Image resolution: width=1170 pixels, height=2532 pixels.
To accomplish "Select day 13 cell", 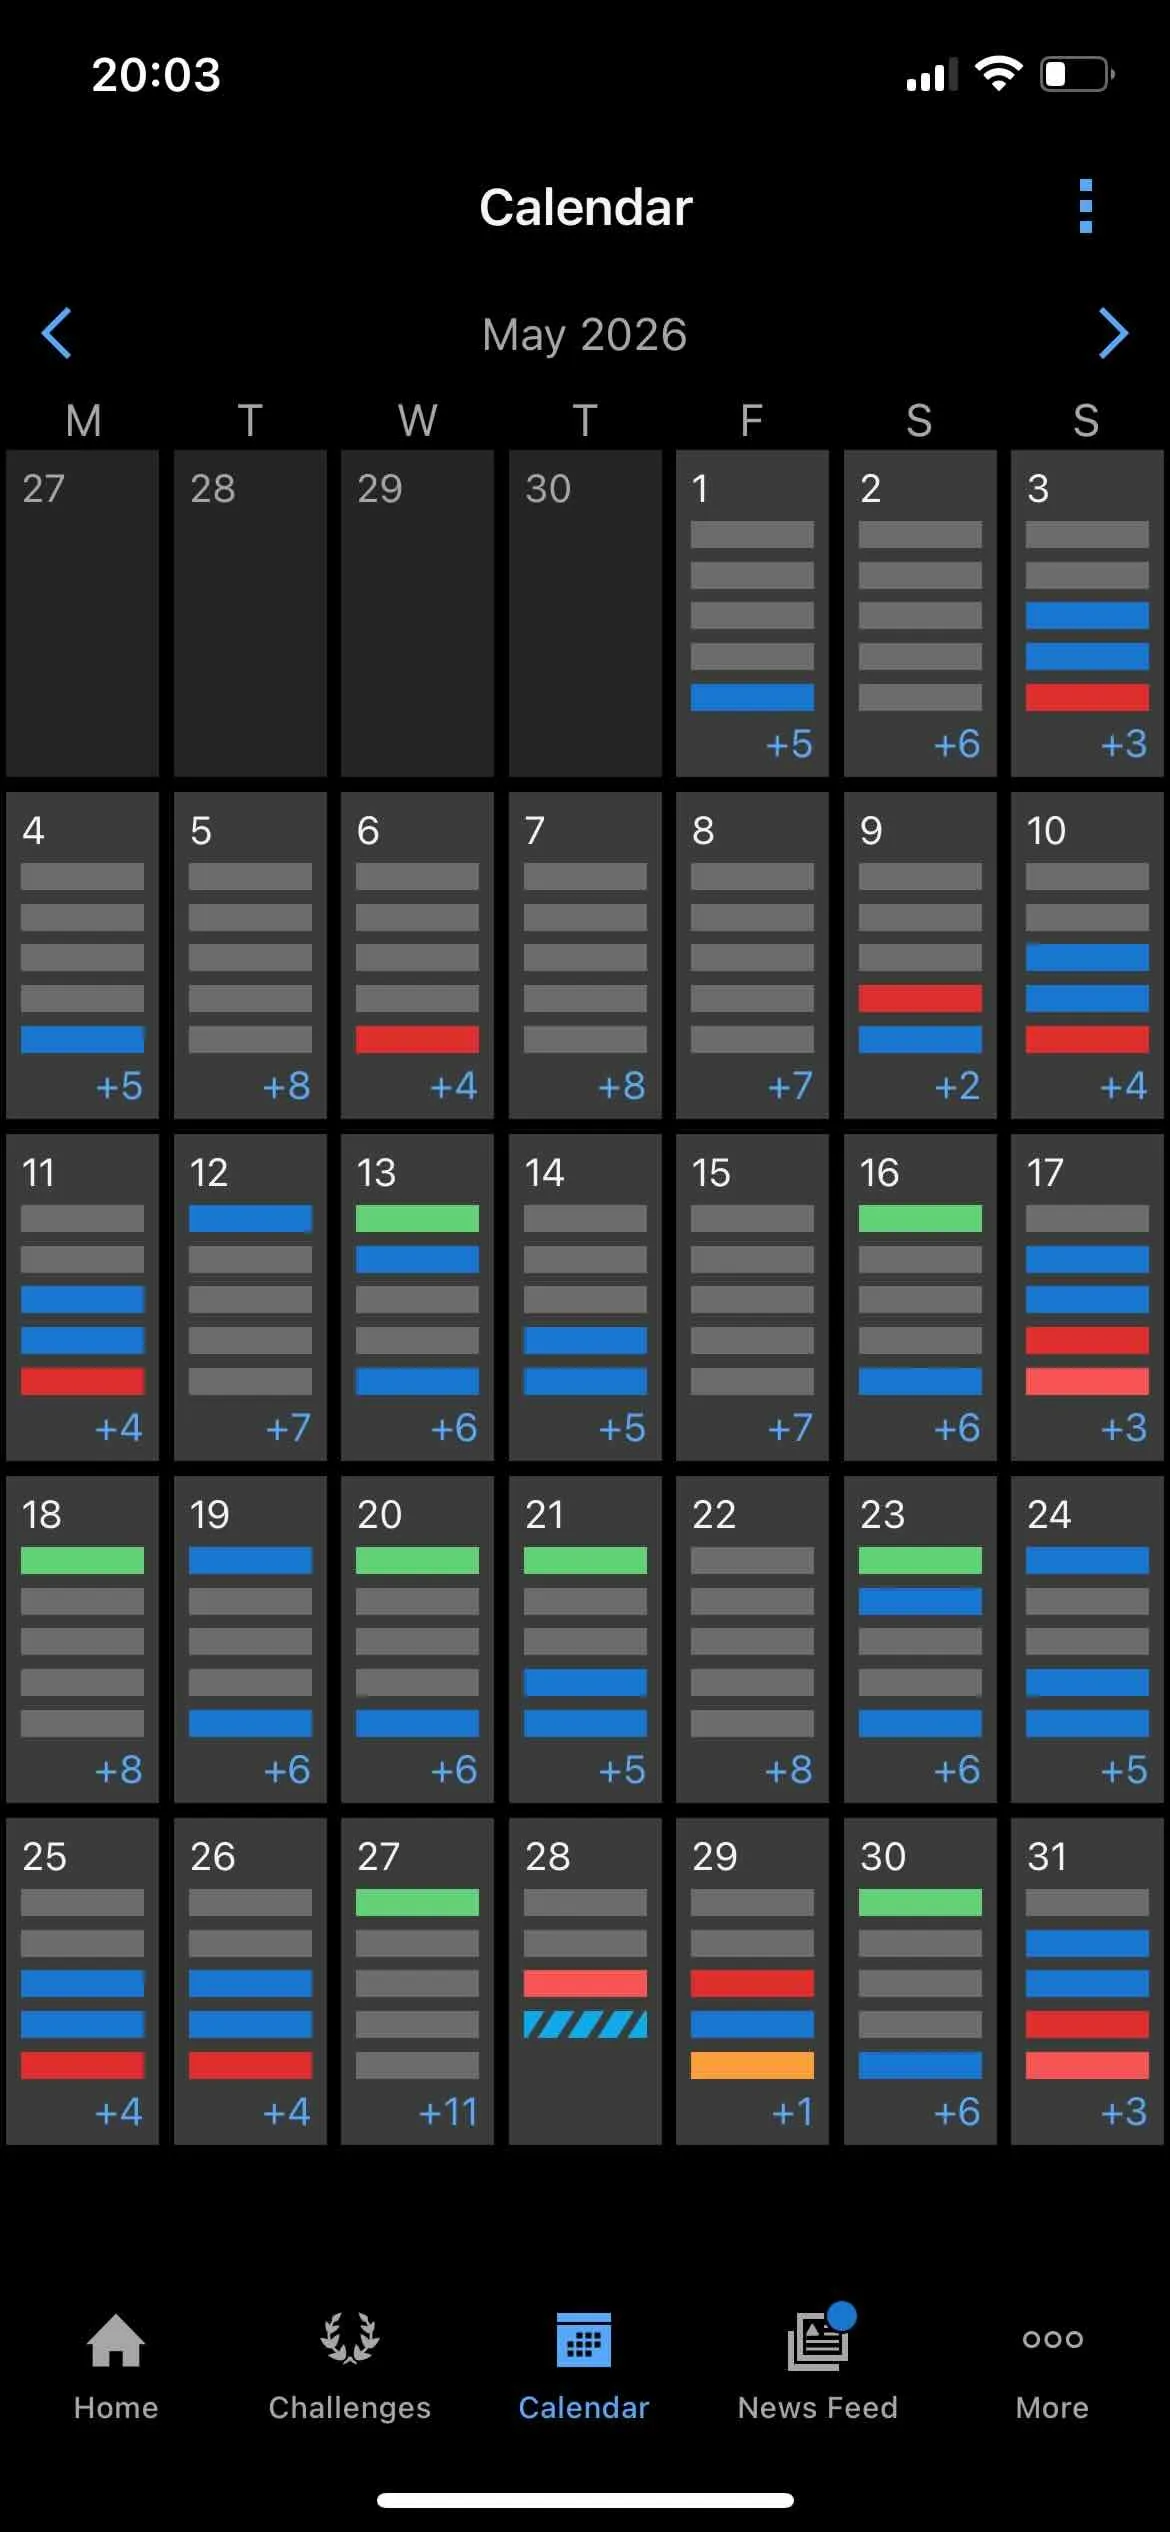I will pos(417,1297).
